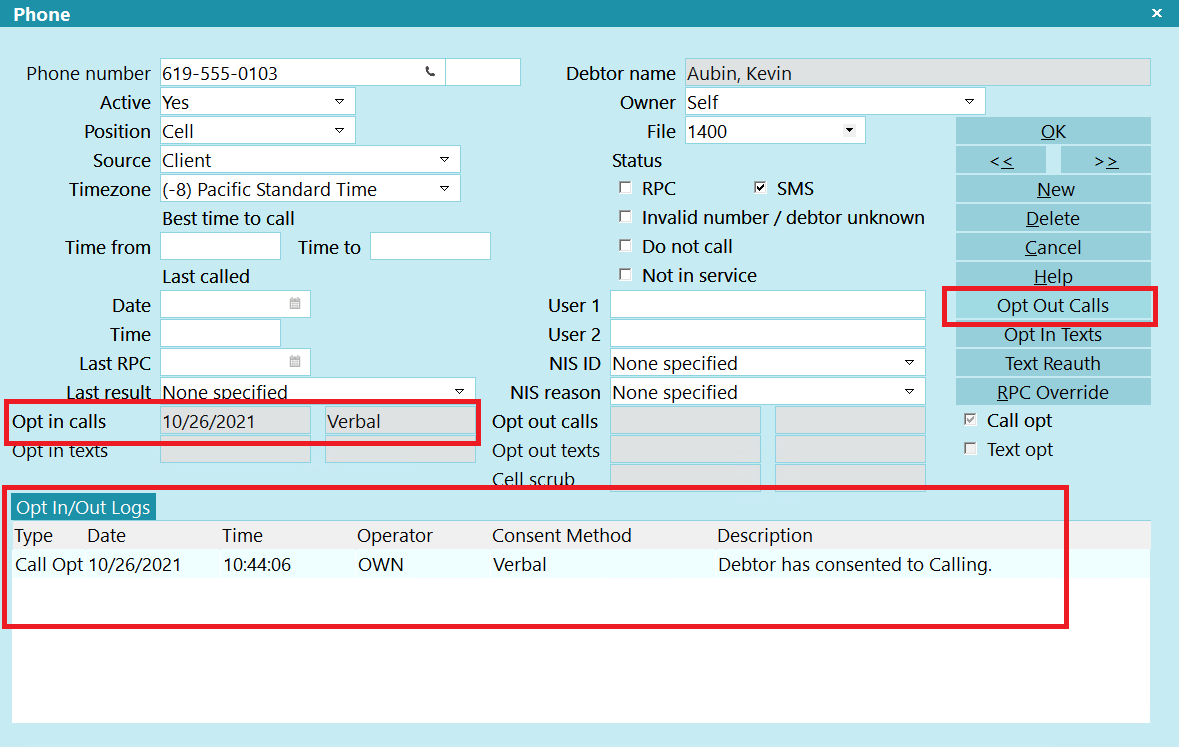
Task: Click the Time to field
Action: pos(430,246)
